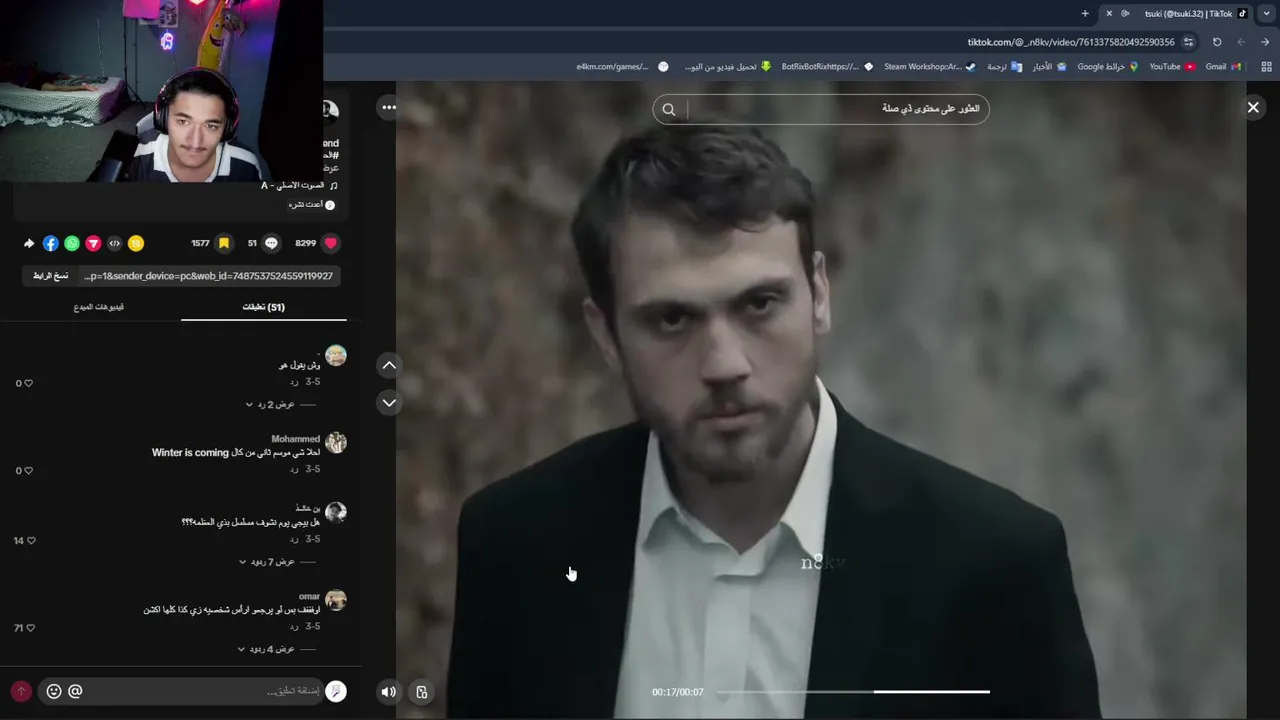Save the video with the bookmark icon
The height and width of the screenshot is (720, 1280).
[224, 243]
